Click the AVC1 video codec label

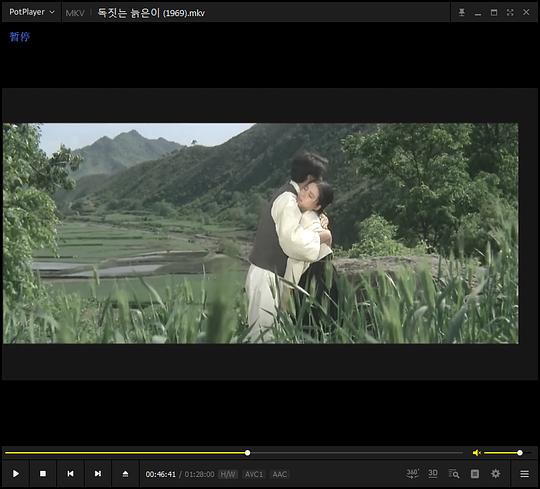(254, 475)
